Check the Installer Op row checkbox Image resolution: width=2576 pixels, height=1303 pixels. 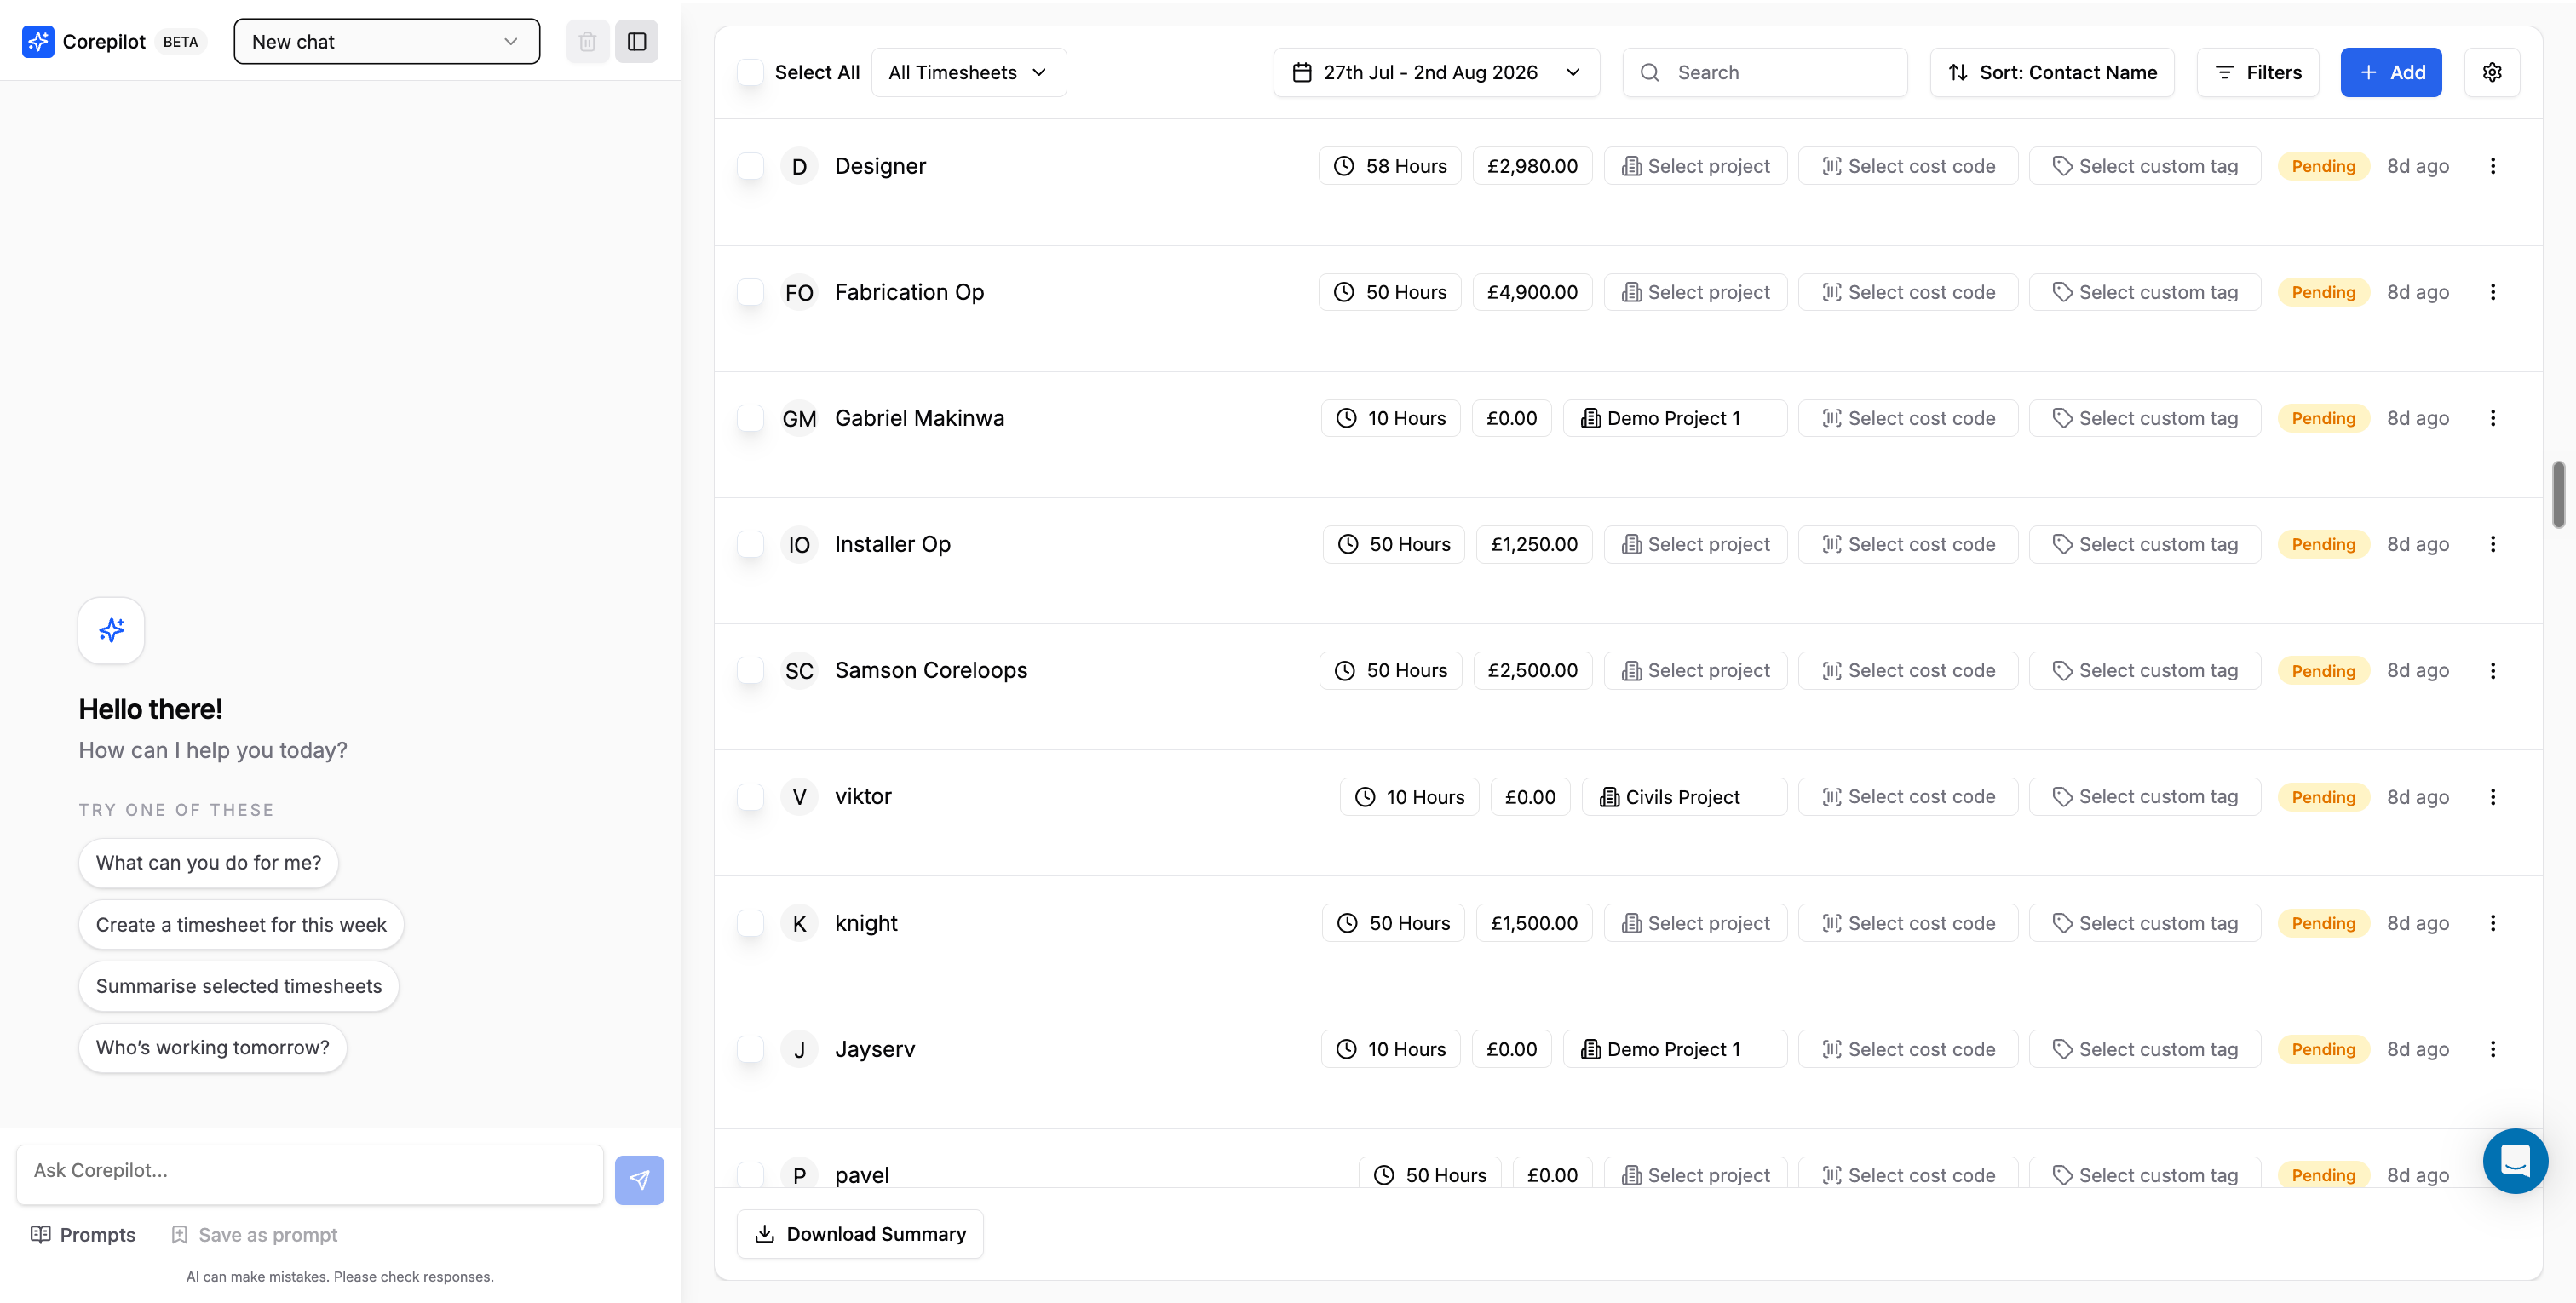(x=750, y=544)
